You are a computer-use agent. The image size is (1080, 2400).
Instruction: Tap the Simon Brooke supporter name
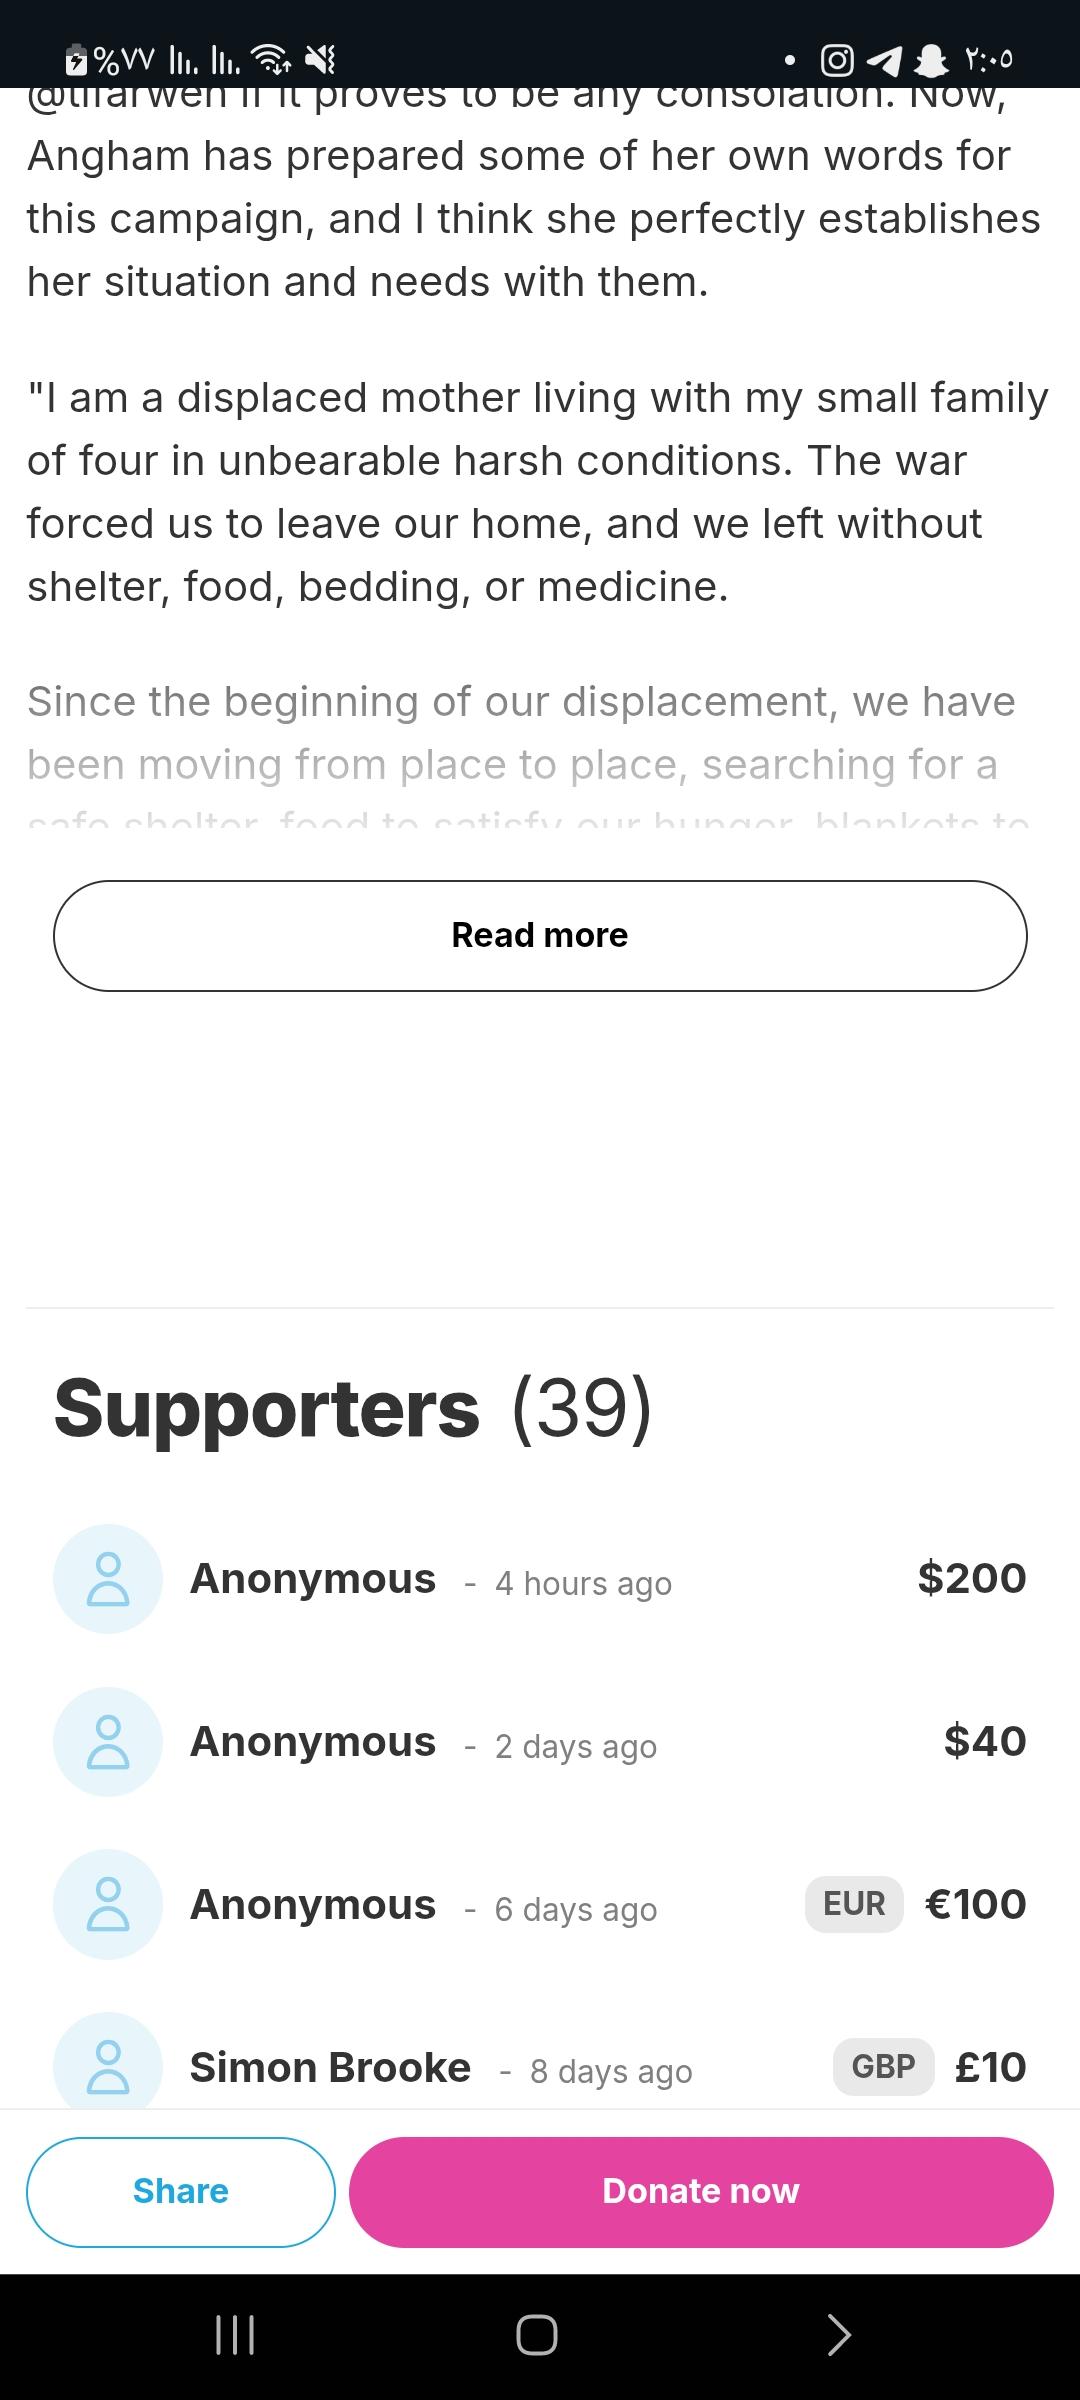(x=330, y=2068)
